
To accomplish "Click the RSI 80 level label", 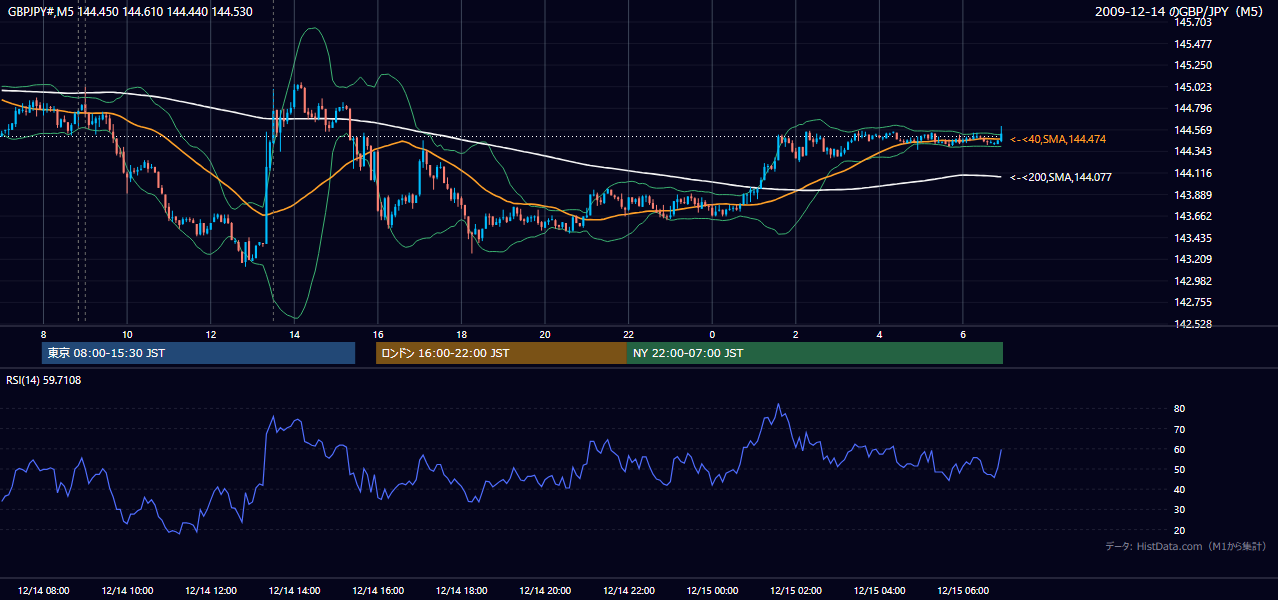I will click(1179, 409).
